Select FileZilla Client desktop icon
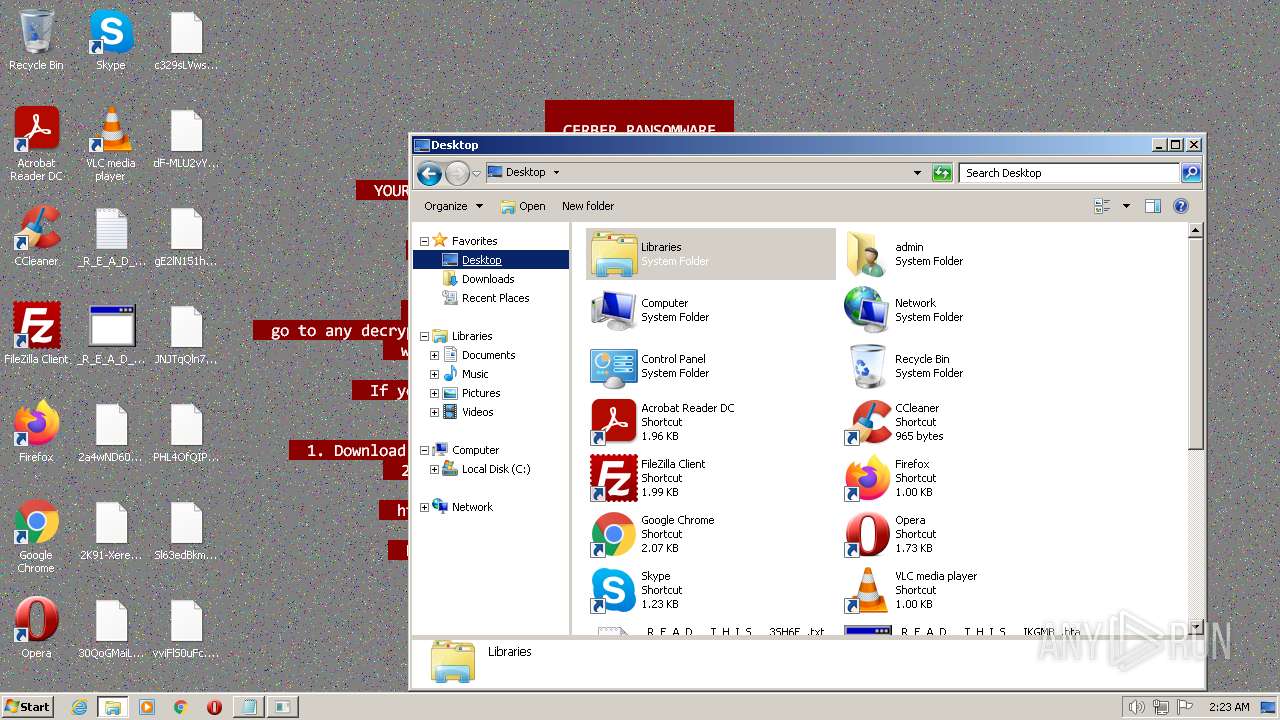 (x=36, y=334)
